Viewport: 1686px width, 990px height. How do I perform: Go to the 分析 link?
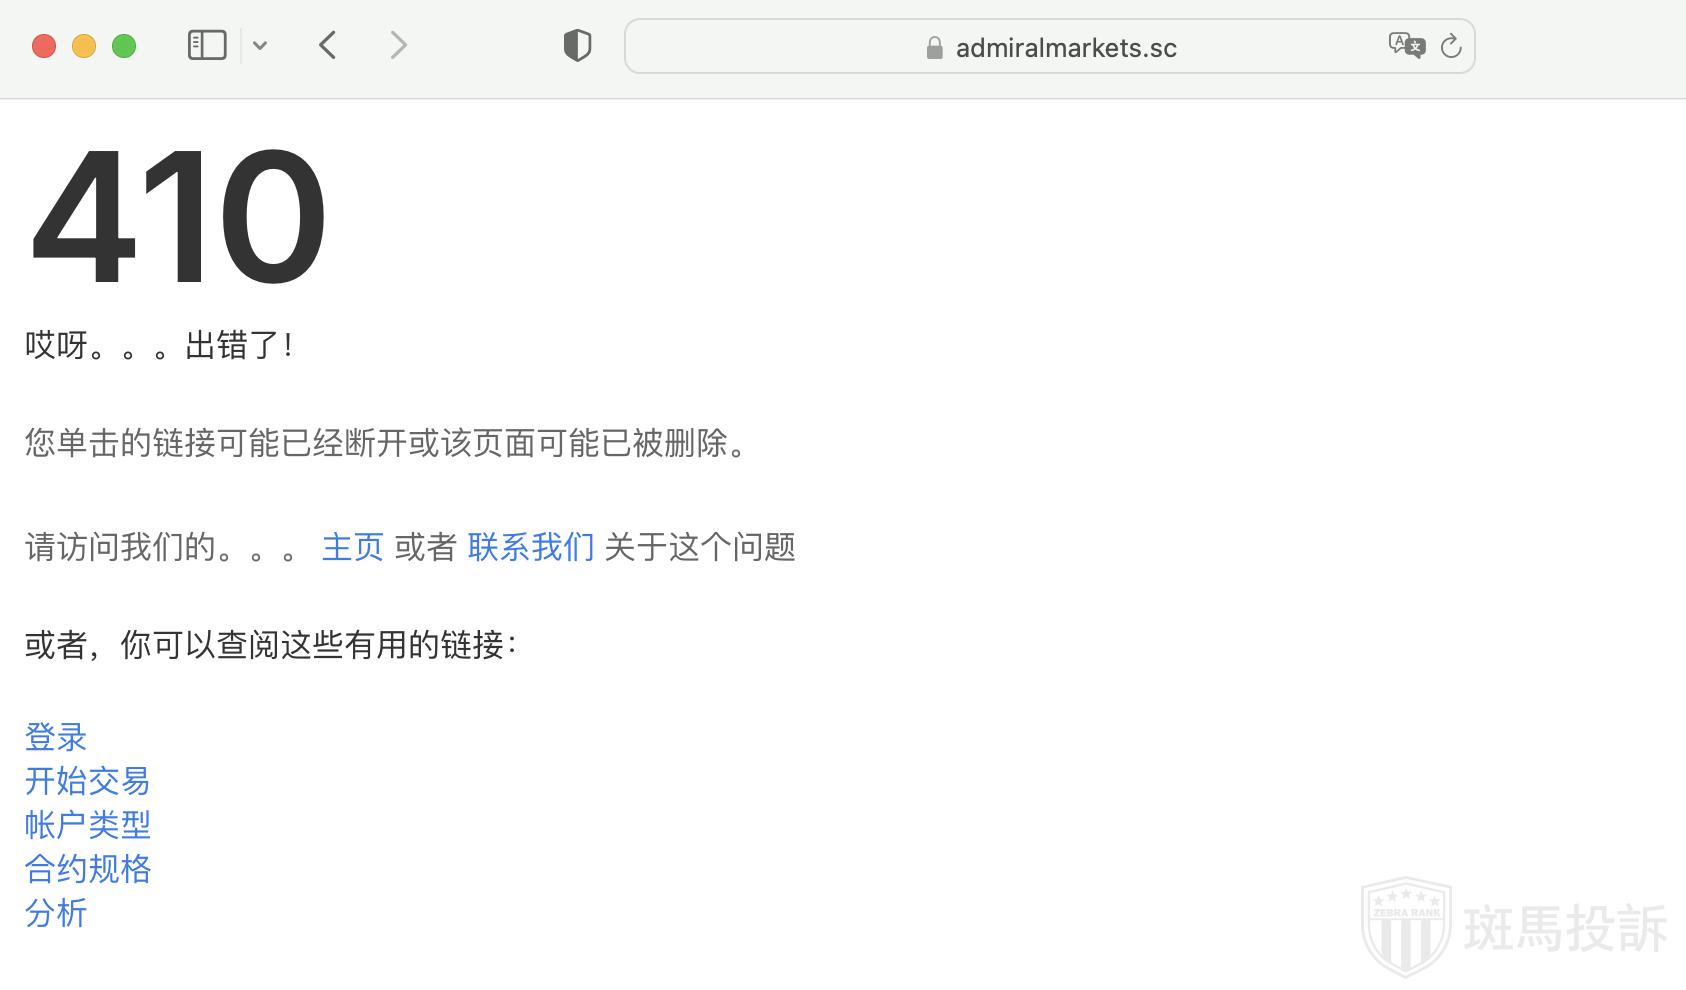56,913
